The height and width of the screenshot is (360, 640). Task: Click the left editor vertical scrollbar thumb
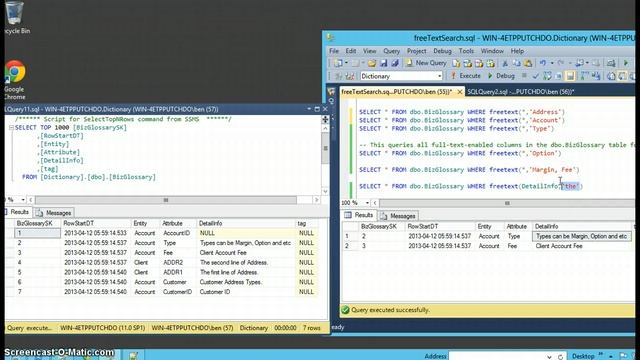[325, 149]
